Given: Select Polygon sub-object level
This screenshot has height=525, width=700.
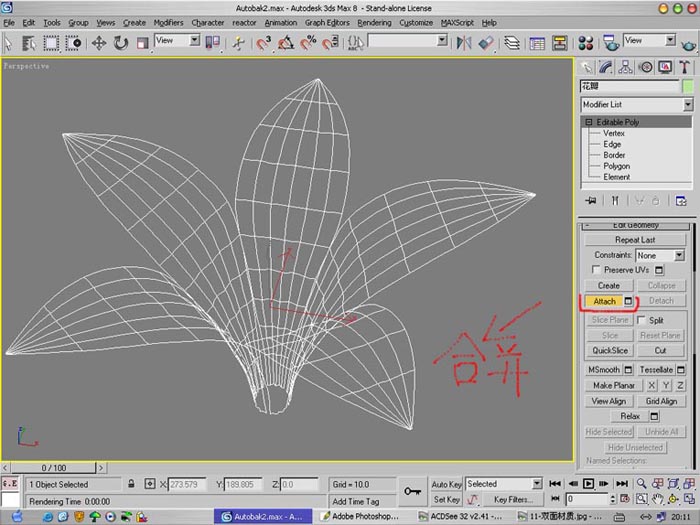Looking at the screenshot, I should (x=617, y=166).
